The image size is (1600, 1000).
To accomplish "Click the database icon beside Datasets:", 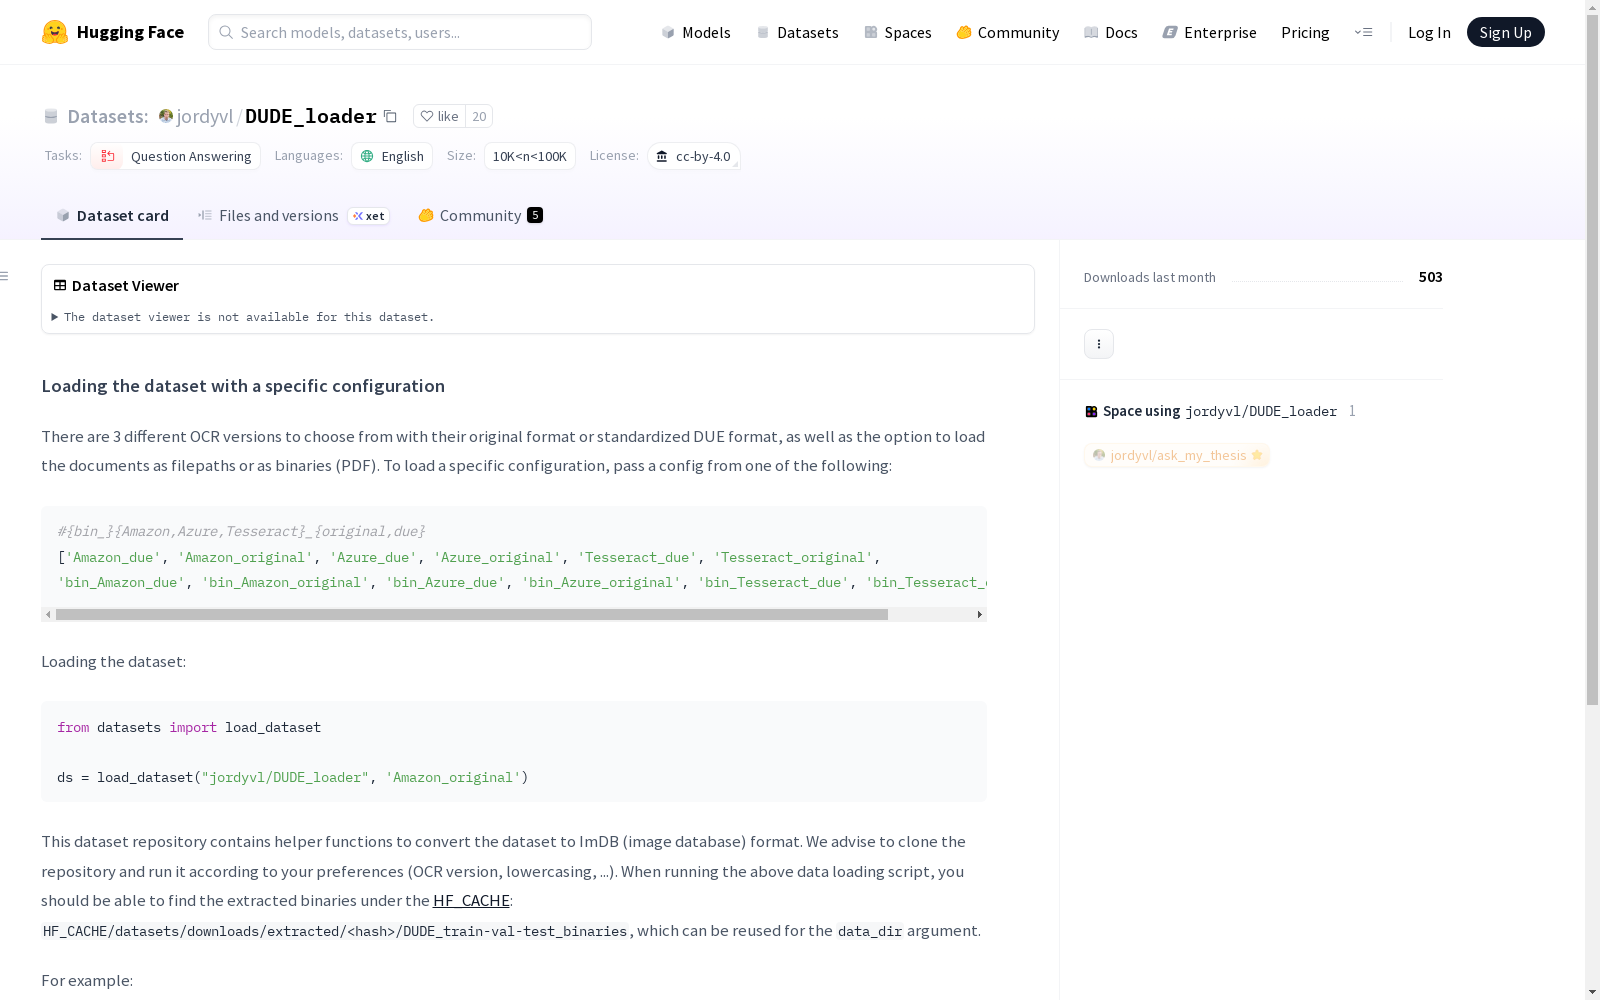I will (x=51, y=116).
